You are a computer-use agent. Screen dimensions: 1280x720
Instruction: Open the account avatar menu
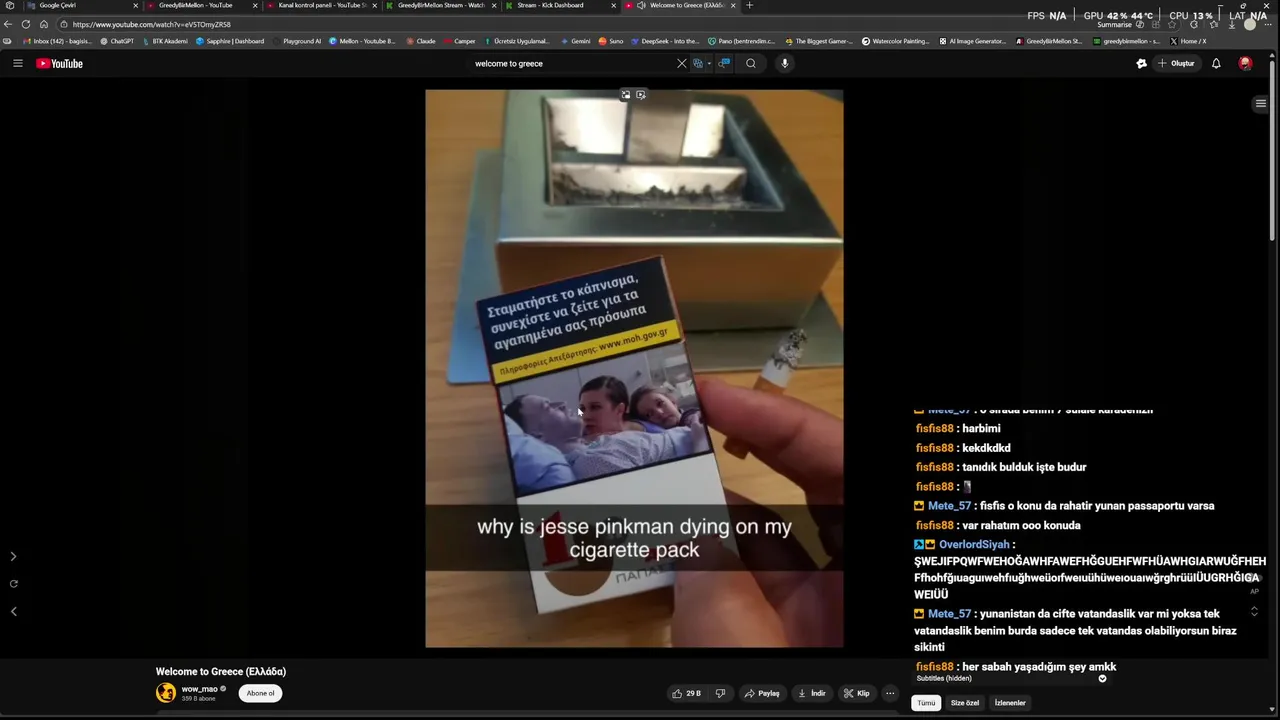(1245, 63)
